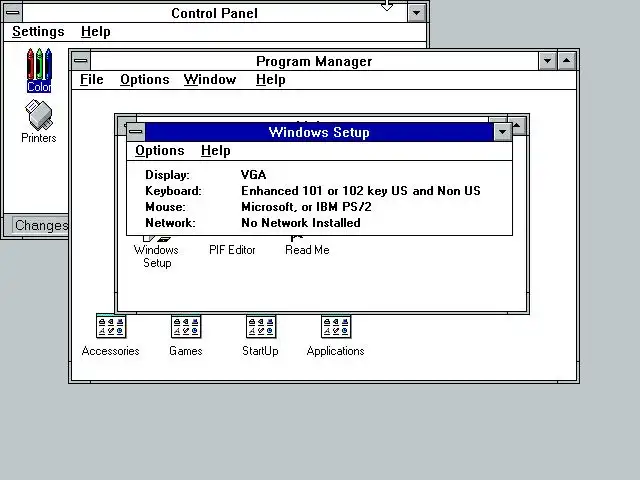Click the Display: label in Windows Setup
The height and width of the screenshot is (480, 640).
[x=167, y=175]
